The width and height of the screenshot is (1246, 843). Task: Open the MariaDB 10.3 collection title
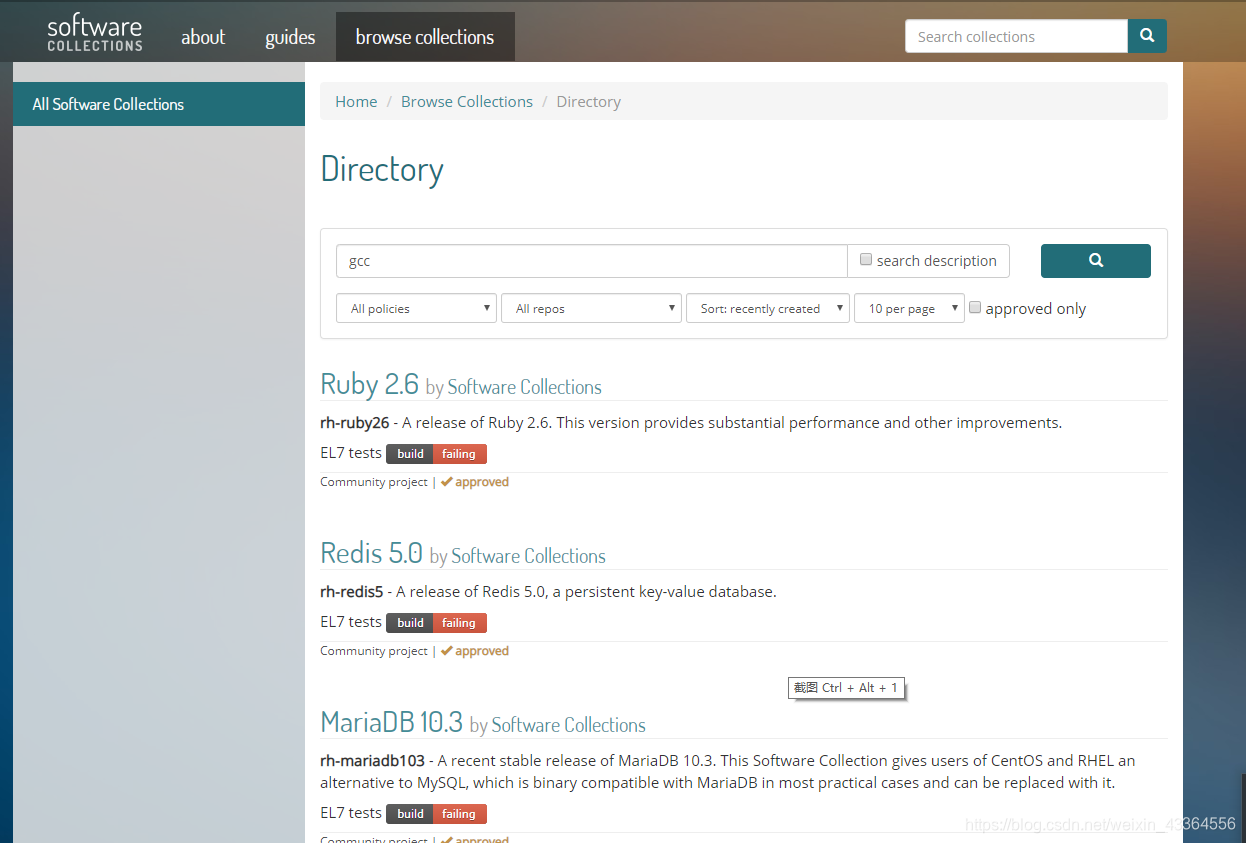(x=391, y=722)
